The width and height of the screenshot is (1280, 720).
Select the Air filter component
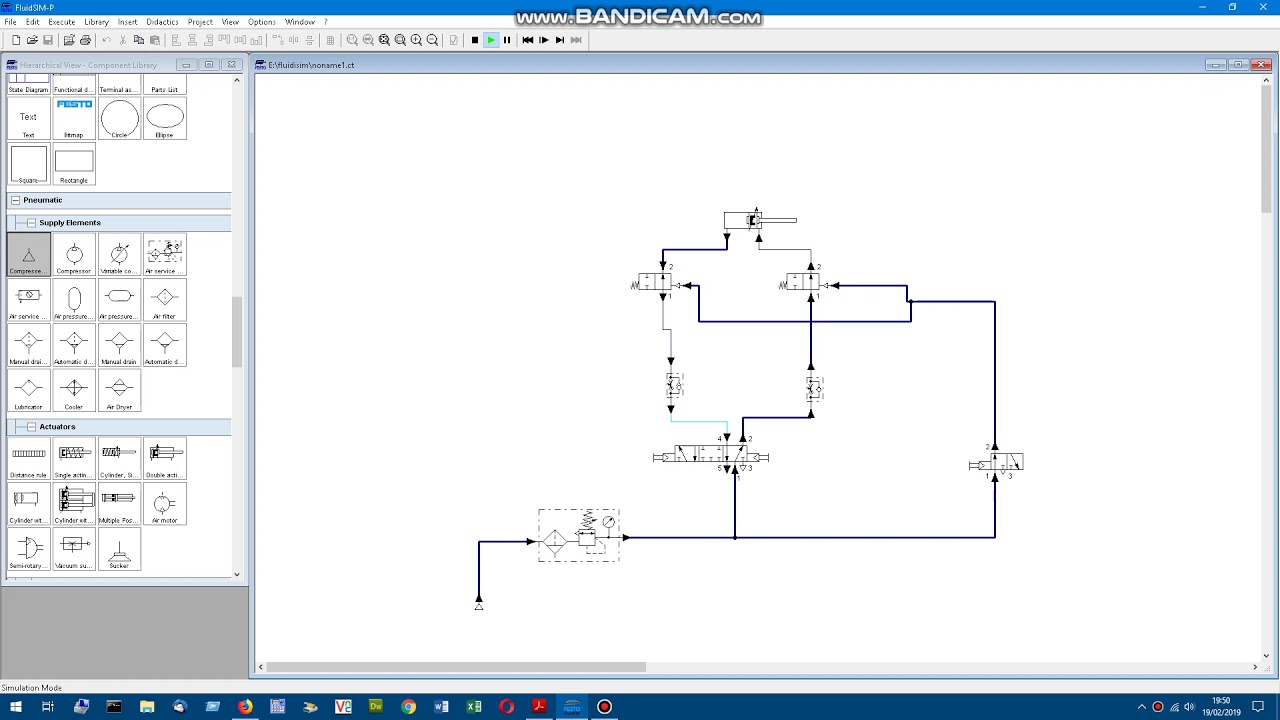click(165, 301)
